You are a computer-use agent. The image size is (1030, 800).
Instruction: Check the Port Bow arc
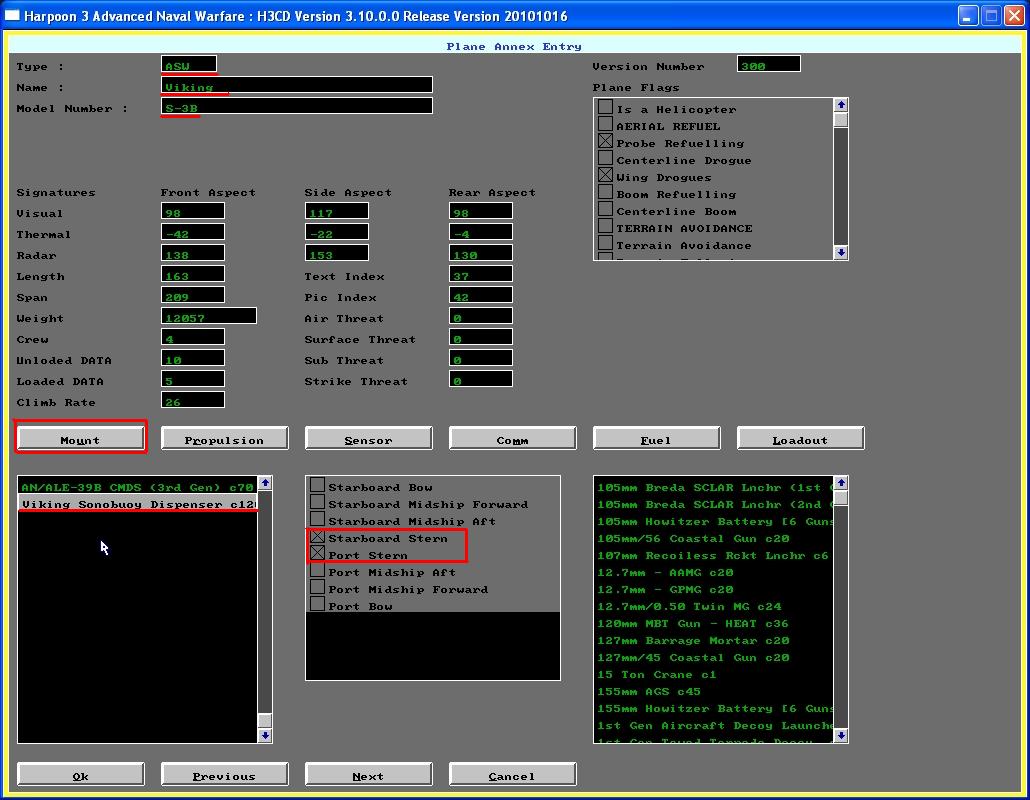317,605
